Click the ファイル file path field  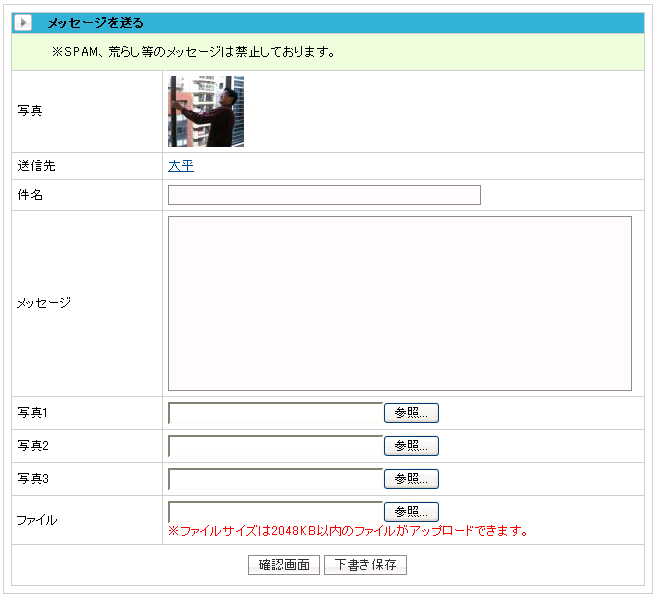click(x=276, y=512)
